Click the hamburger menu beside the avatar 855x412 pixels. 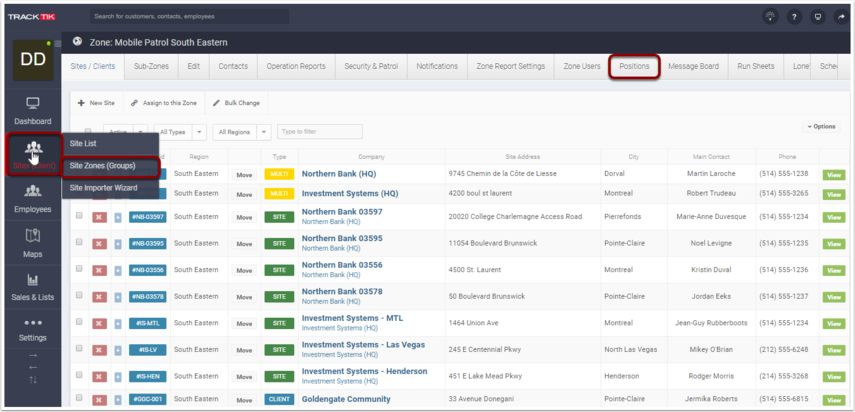click(x=58, y=44)
